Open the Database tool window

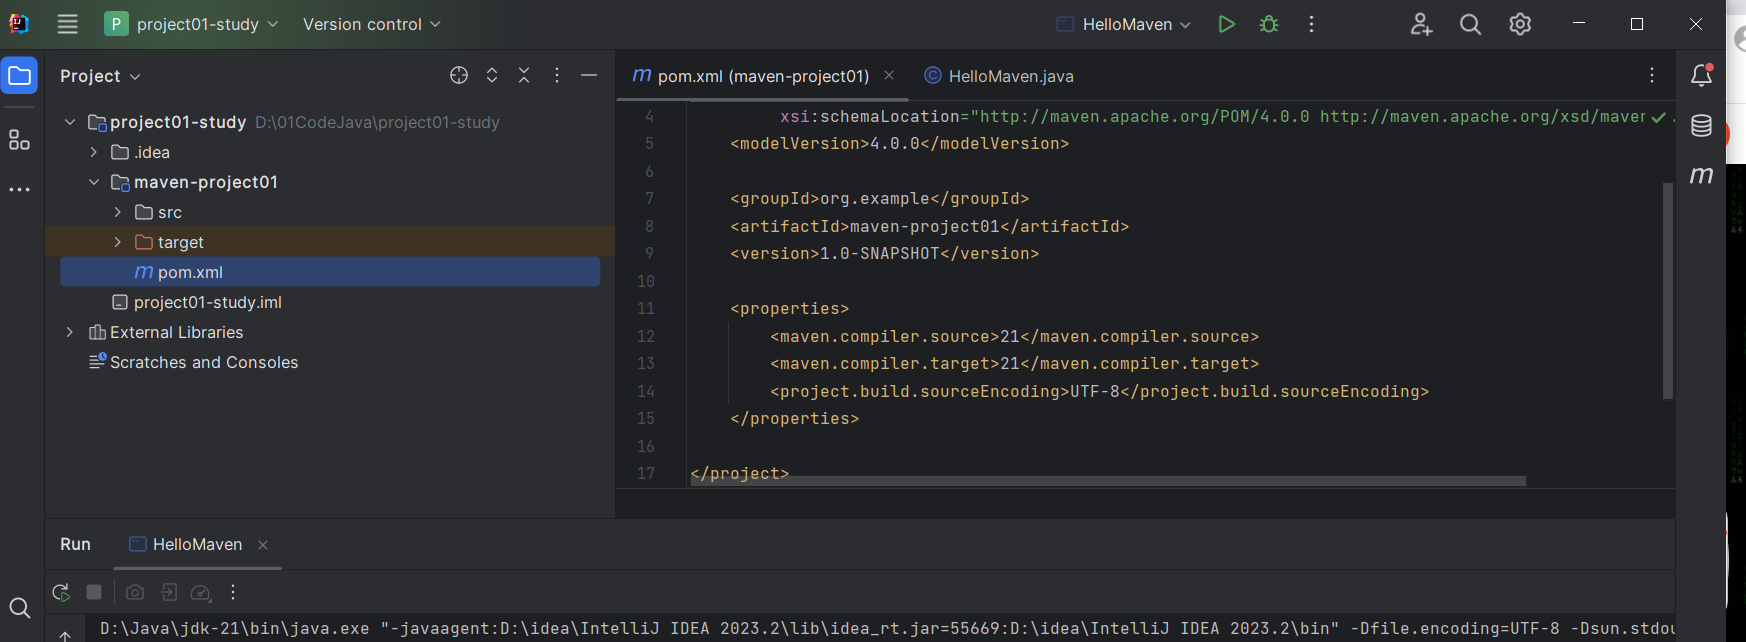[x=1701, y=125]
